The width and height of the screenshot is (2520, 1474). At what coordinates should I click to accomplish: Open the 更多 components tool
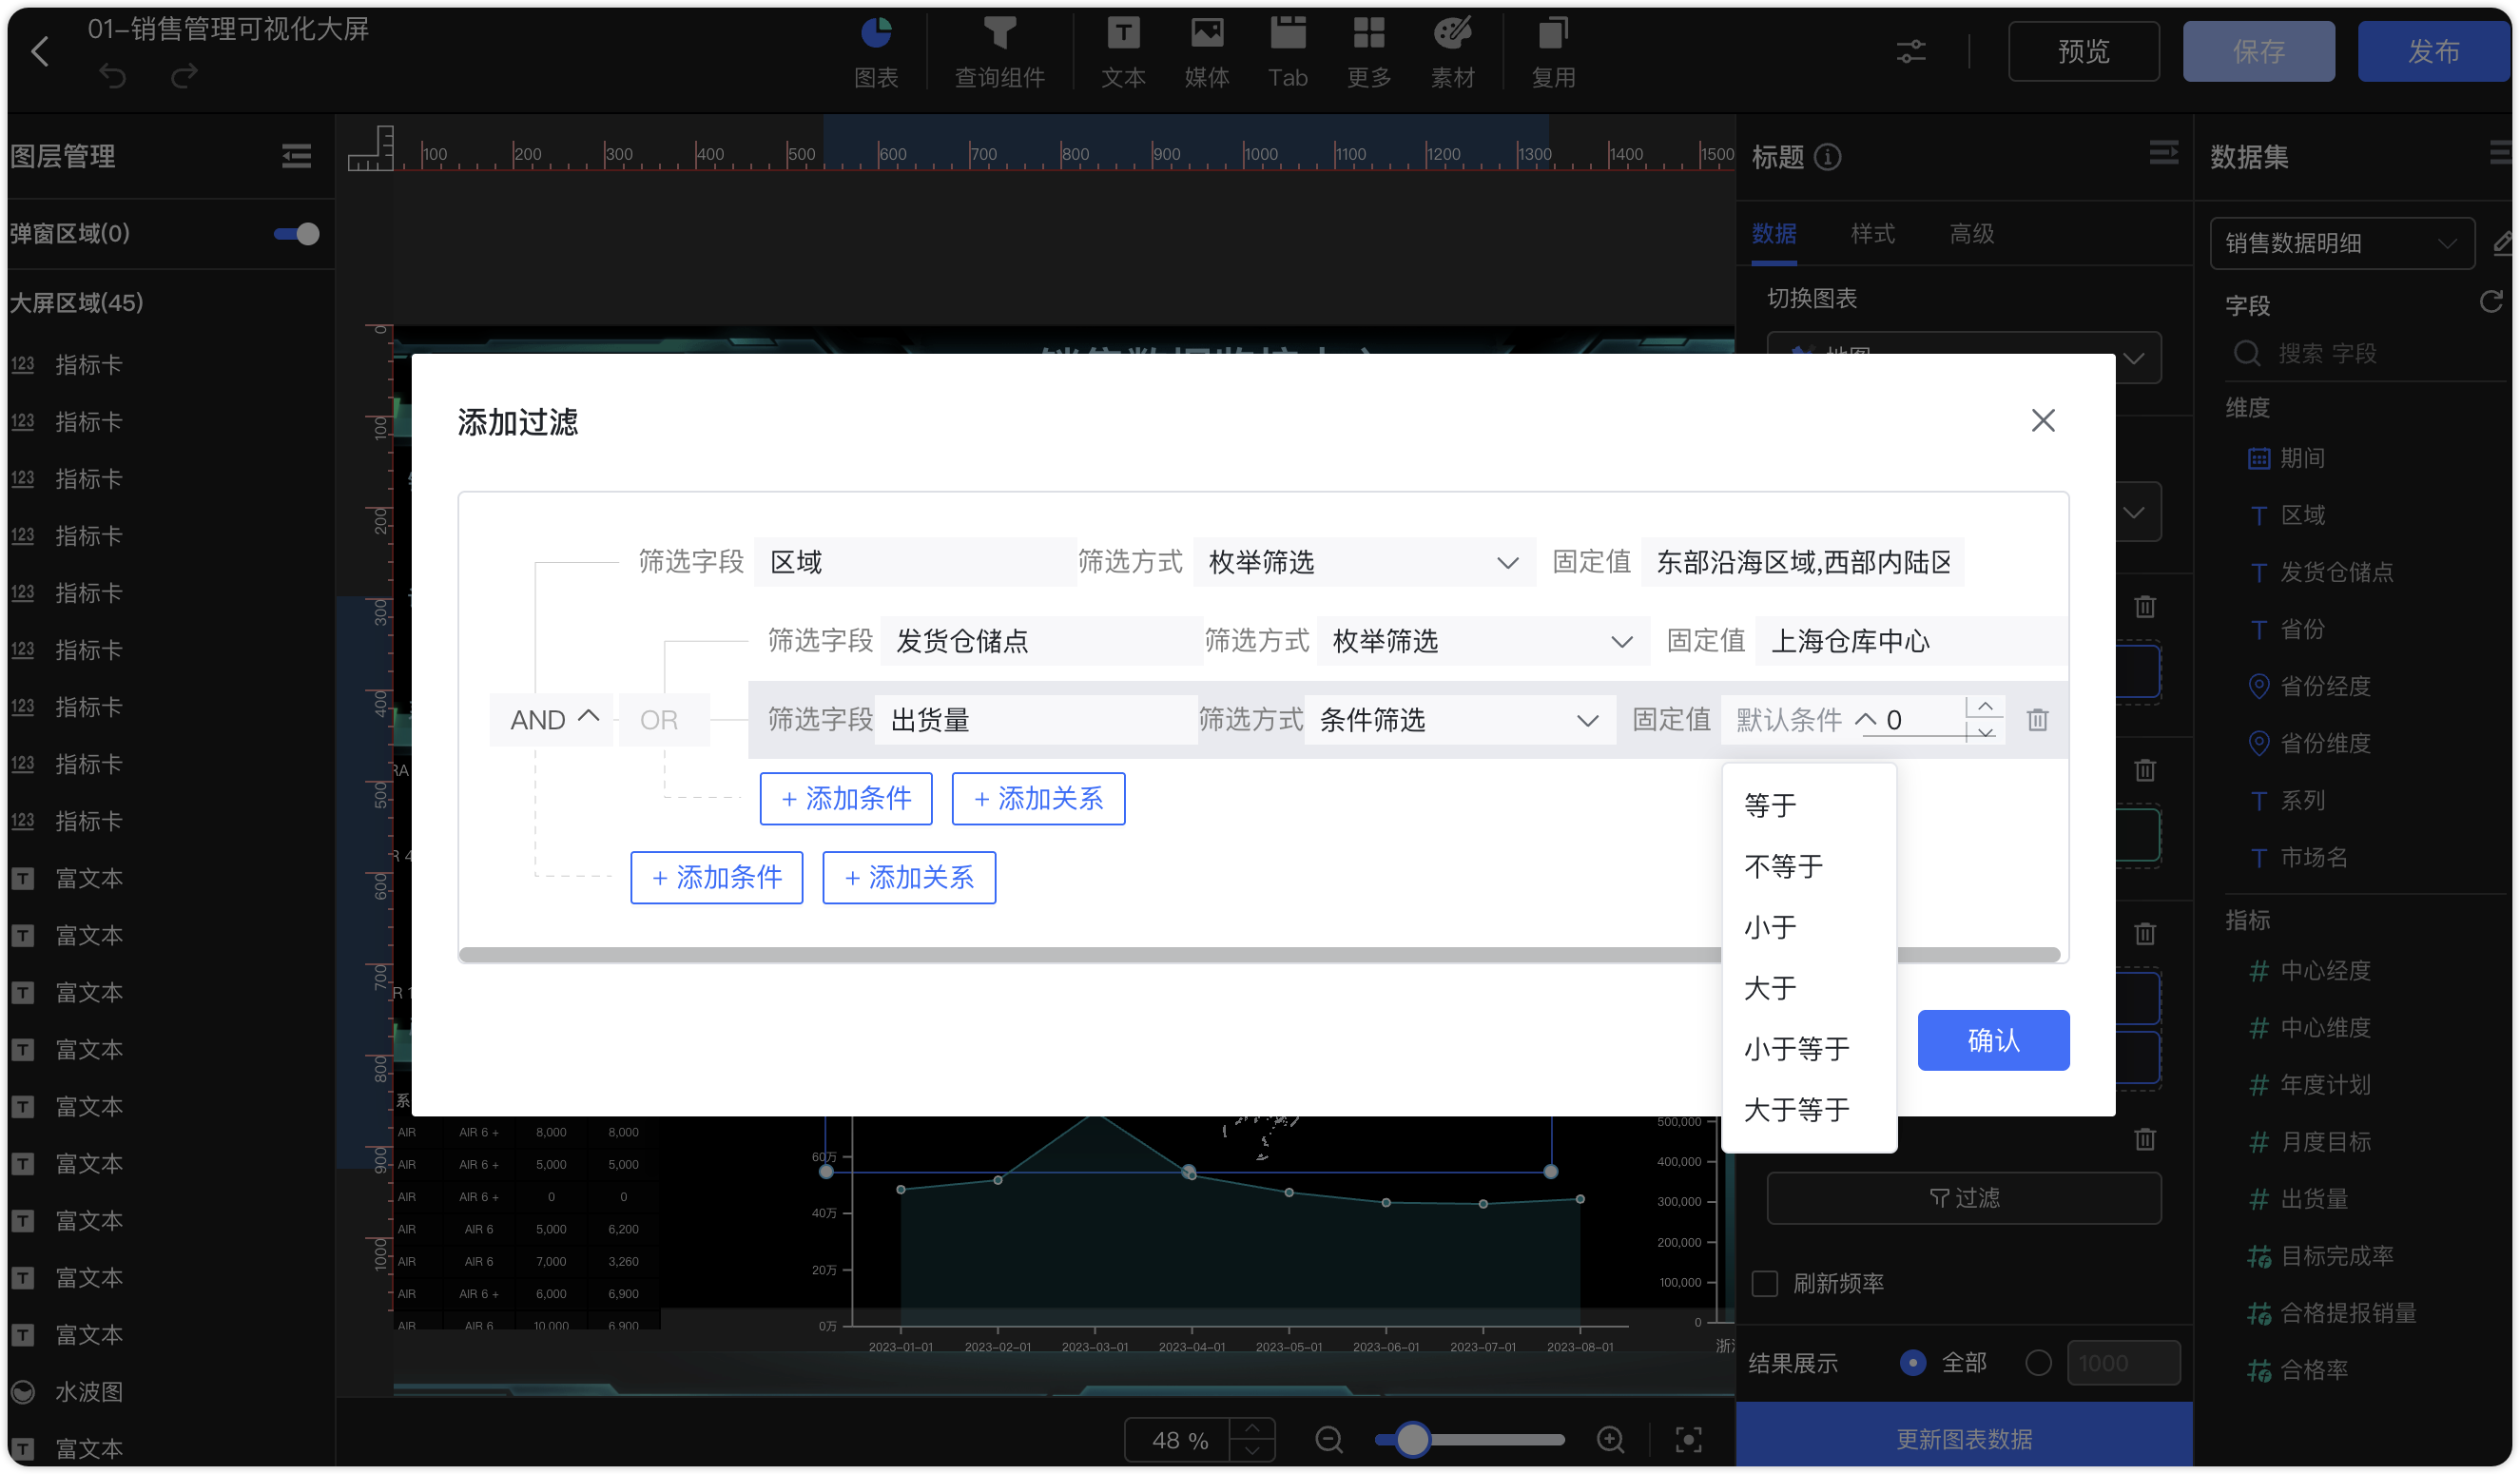[1369, 52]
